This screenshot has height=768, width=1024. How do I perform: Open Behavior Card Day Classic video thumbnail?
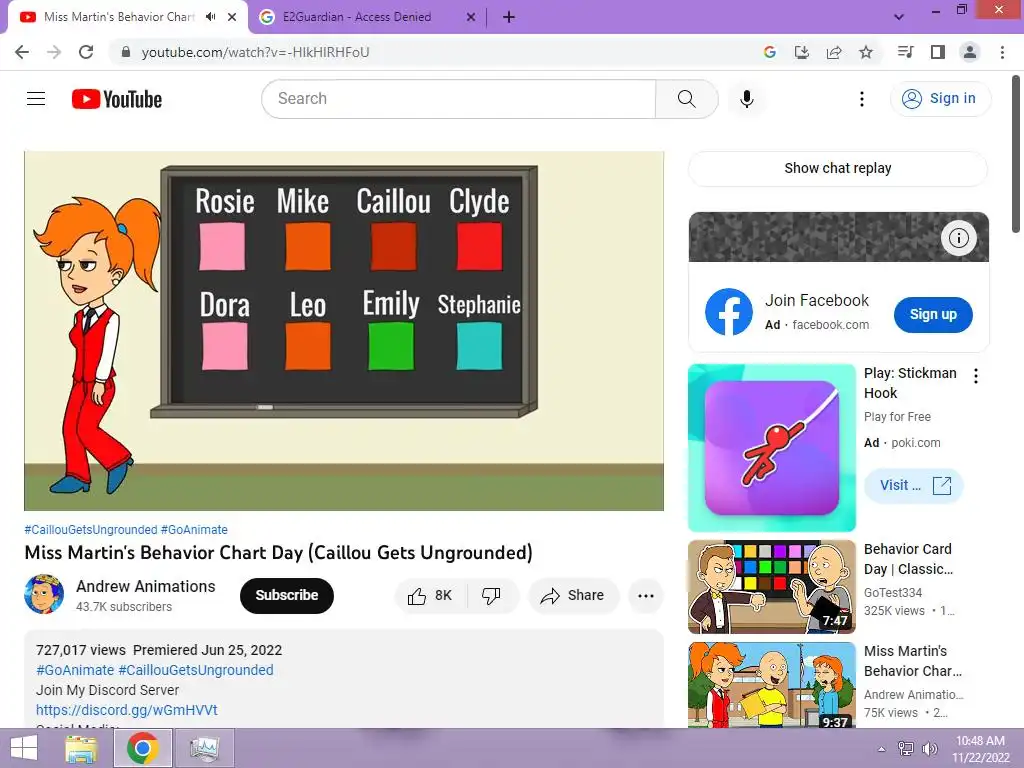coord(772,586)
